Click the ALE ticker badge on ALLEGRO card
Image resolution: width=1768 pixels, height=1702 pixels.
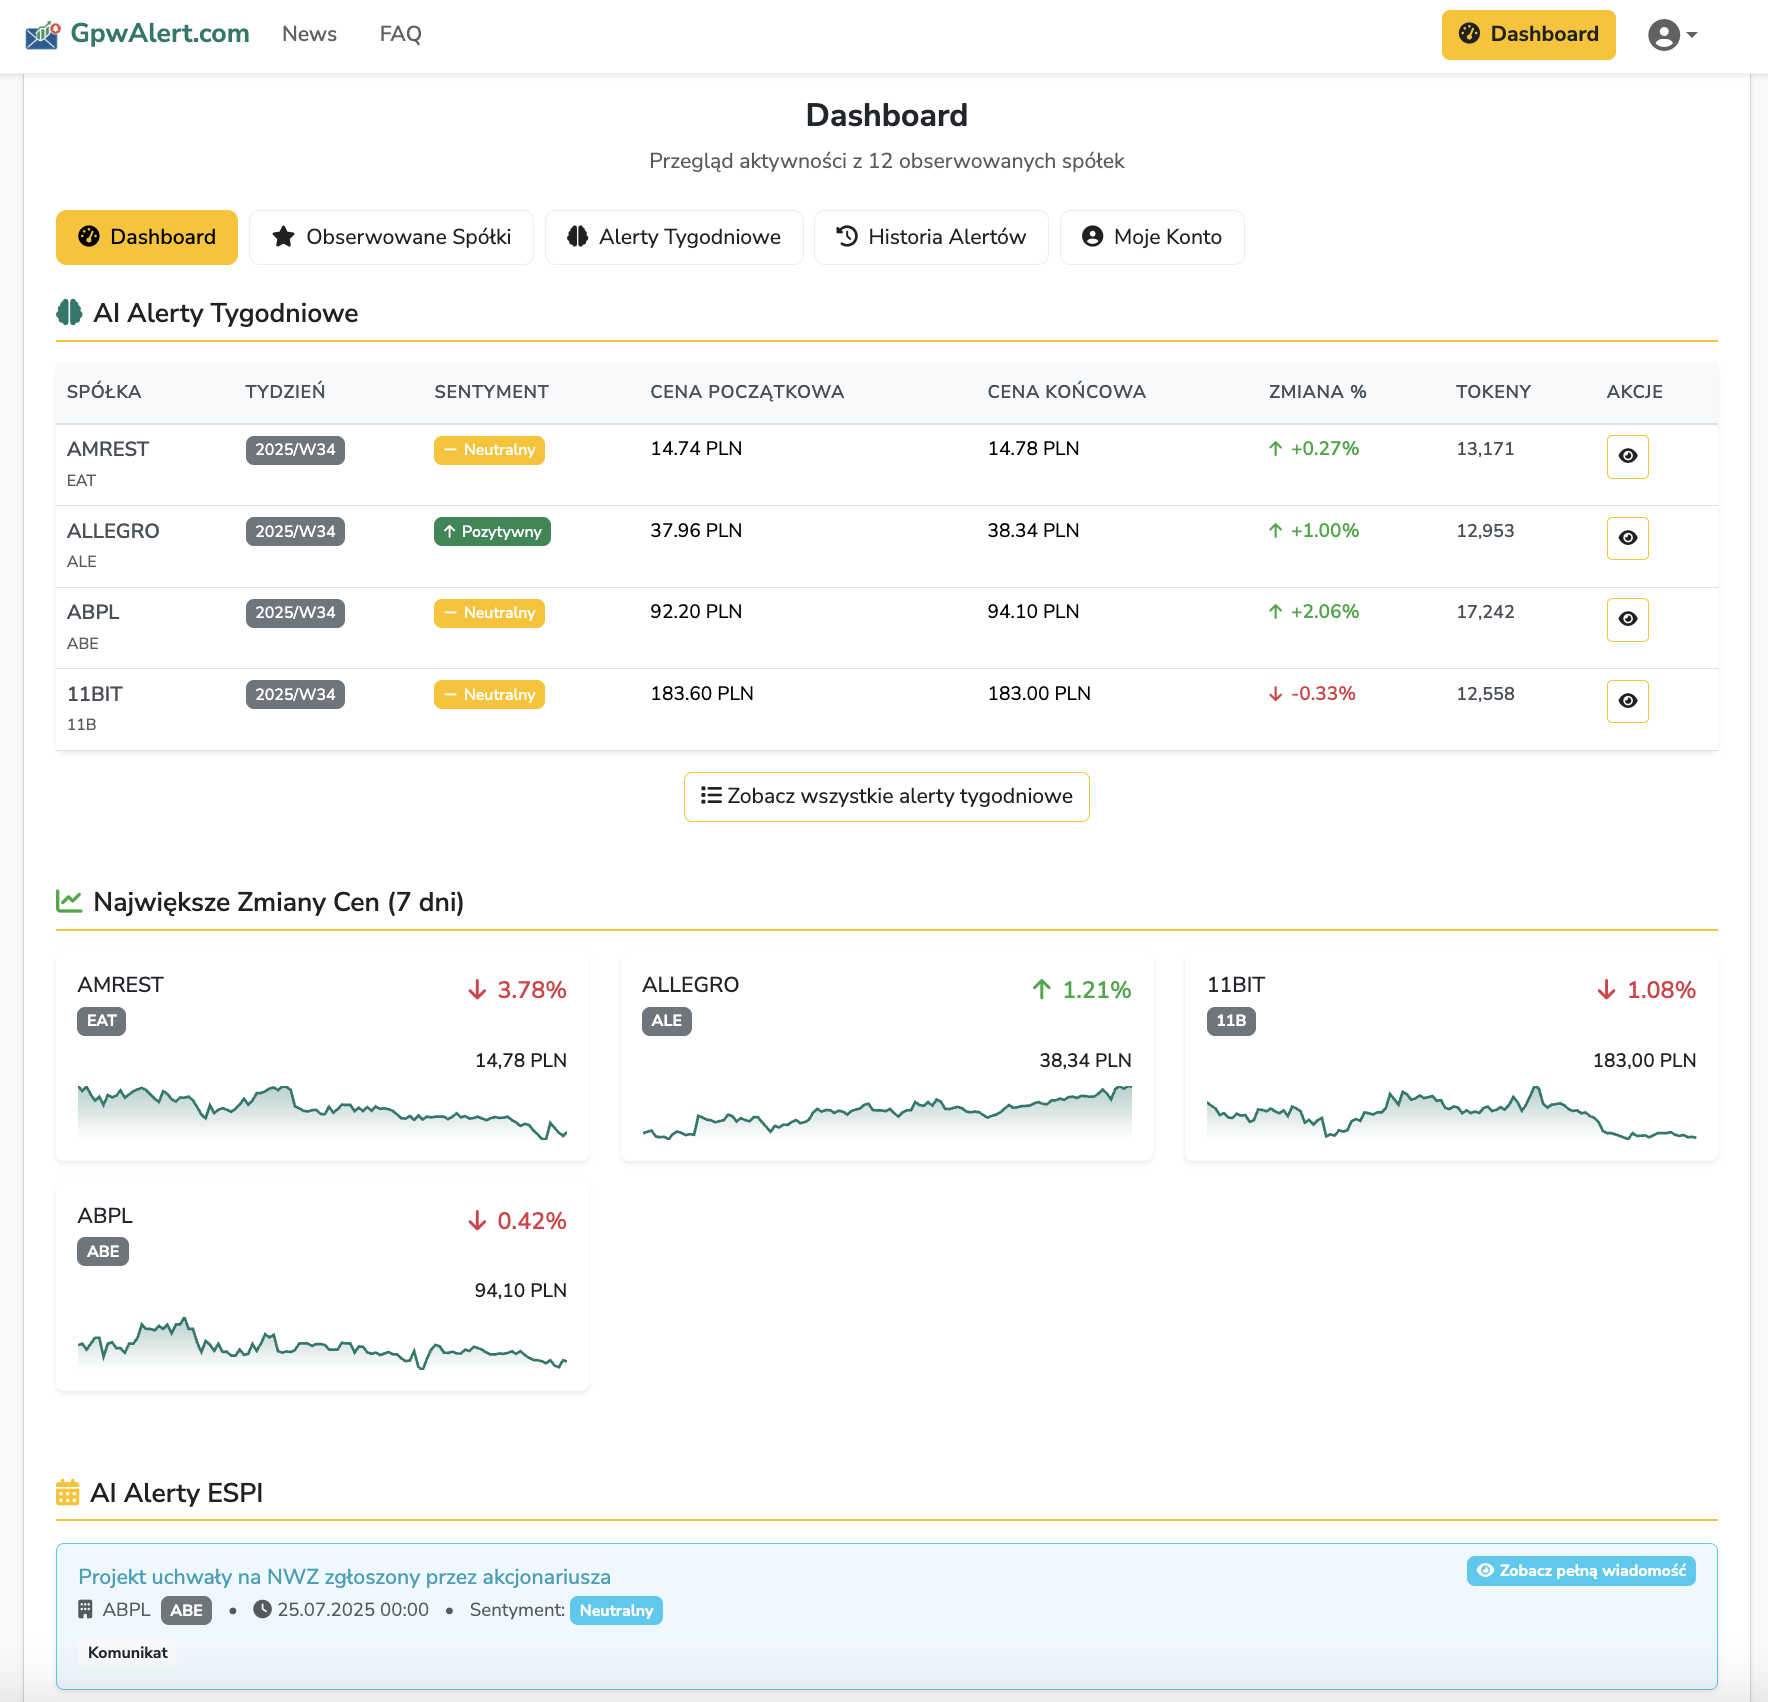tap(667, 1021)
